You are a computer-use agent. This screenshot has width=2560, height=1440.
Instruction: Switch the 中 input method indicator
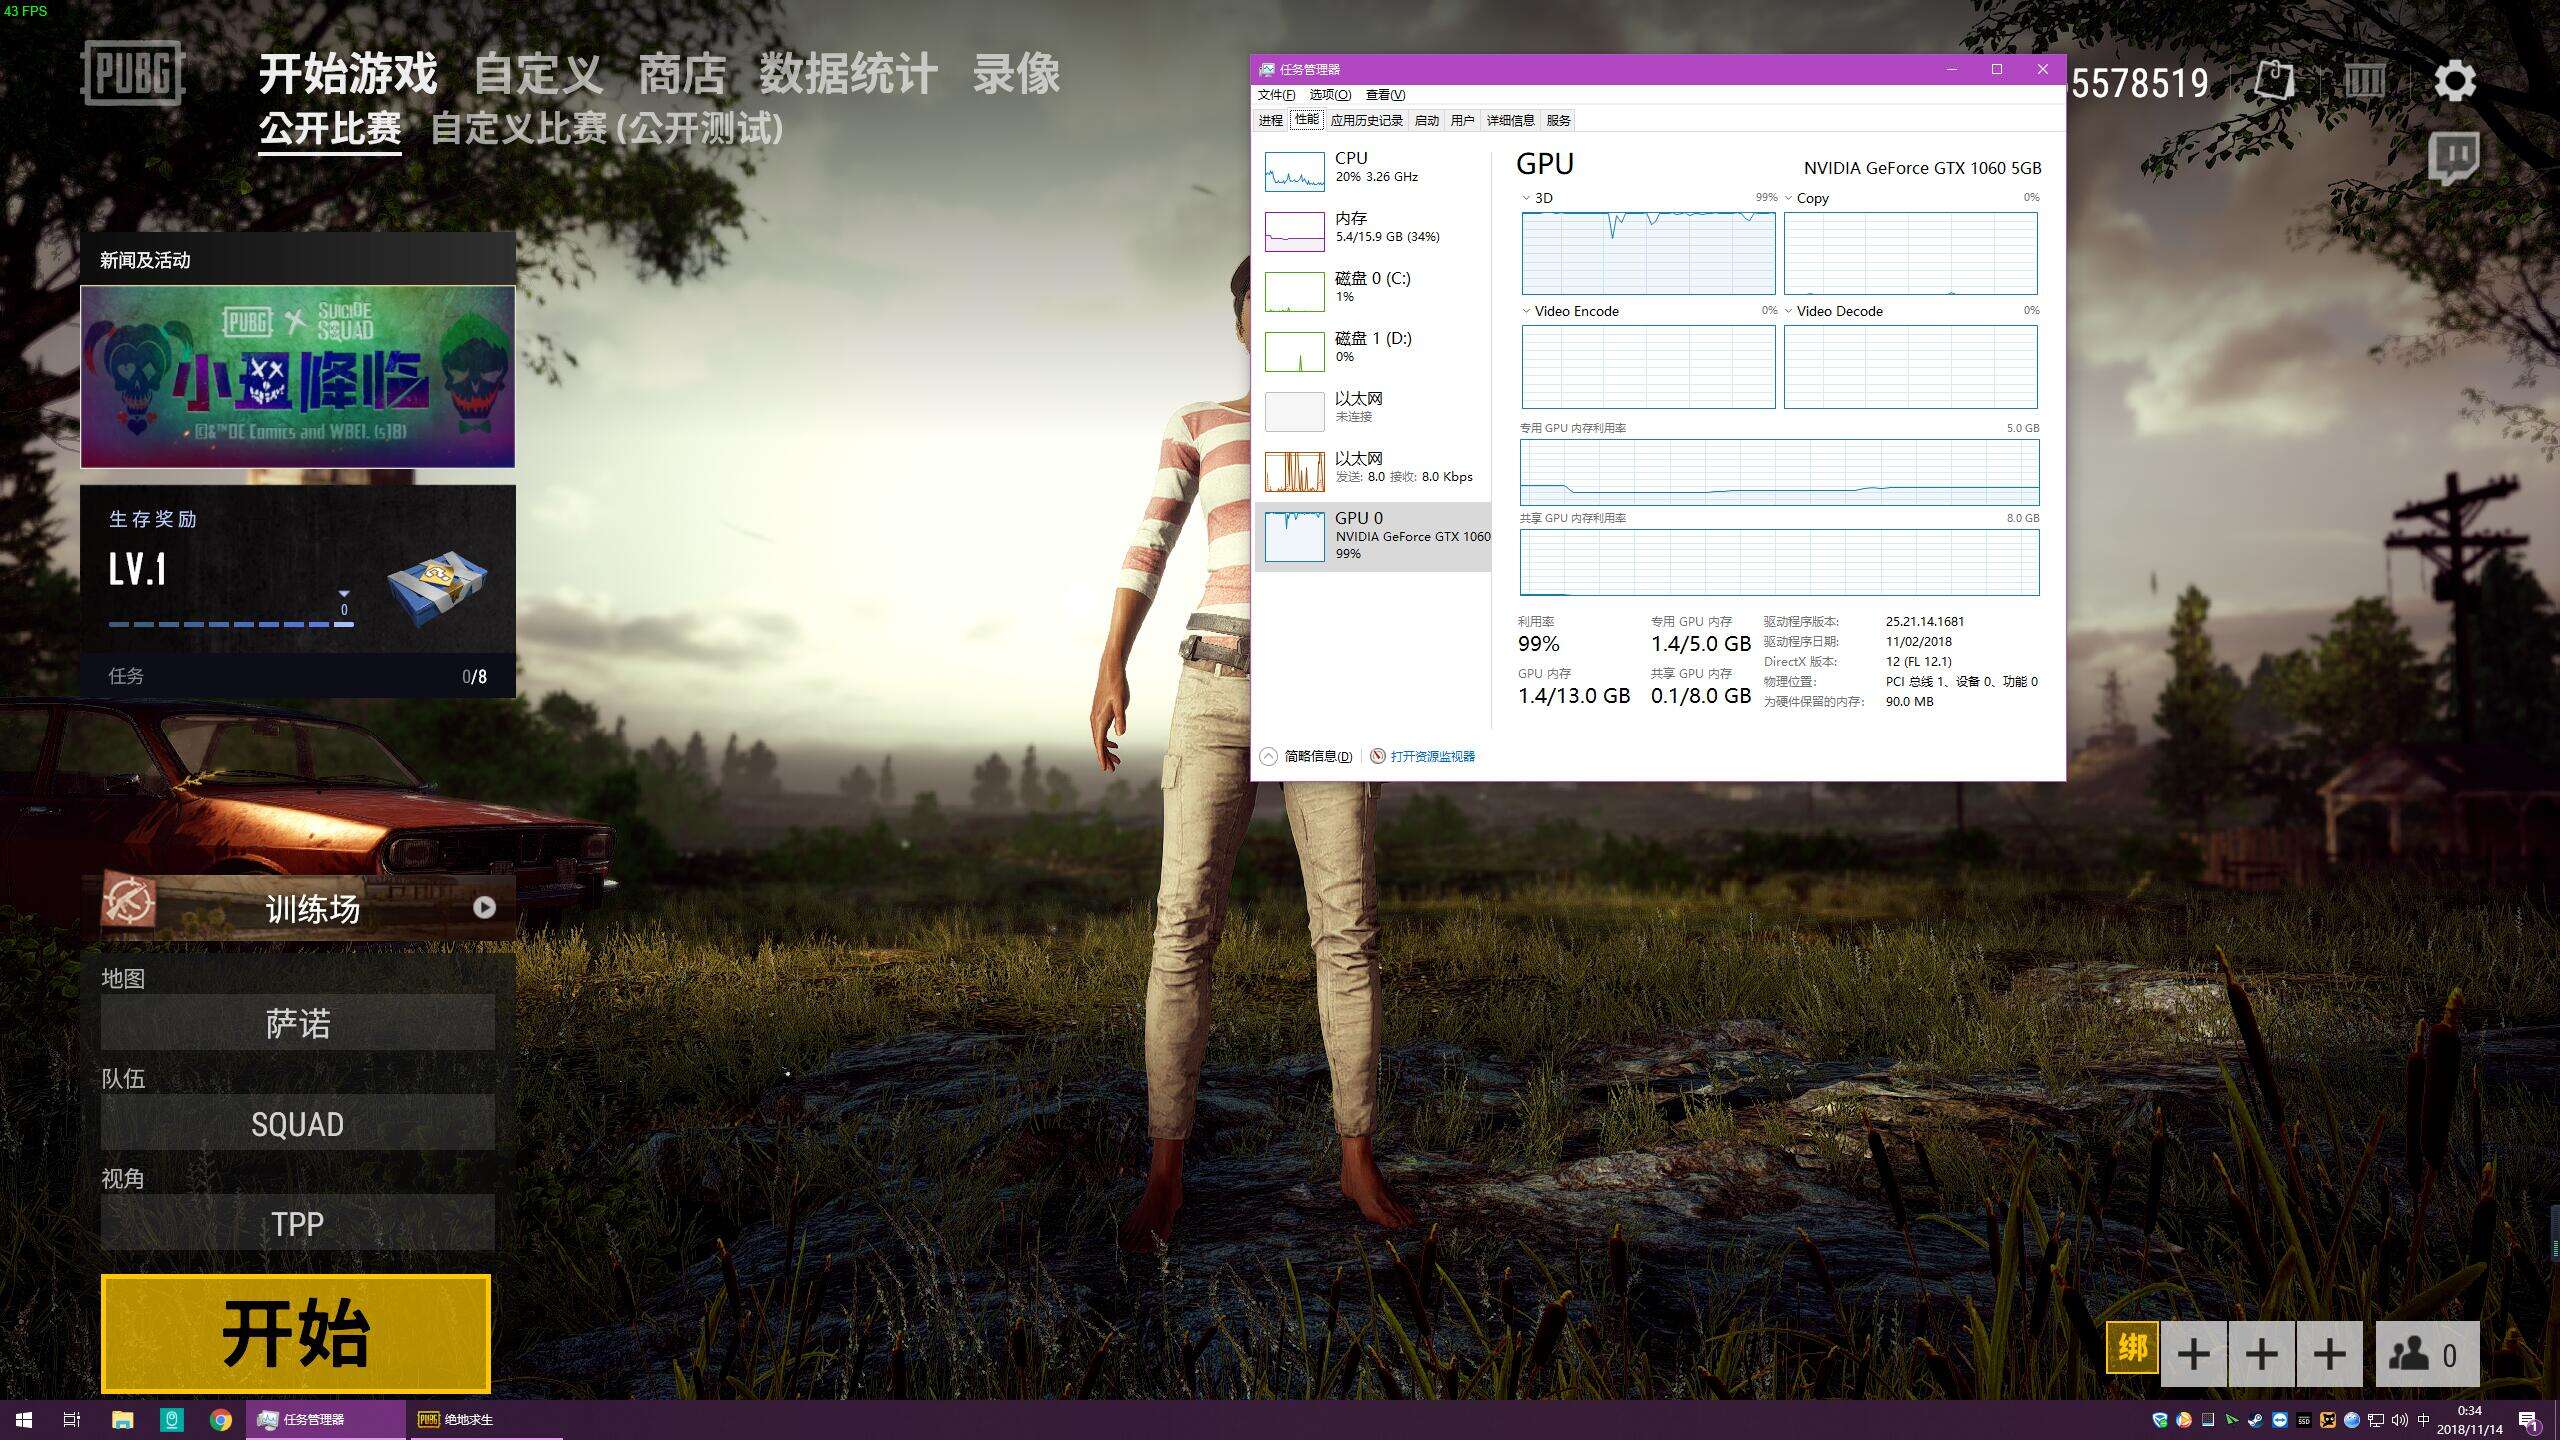click(2423, 1420)
